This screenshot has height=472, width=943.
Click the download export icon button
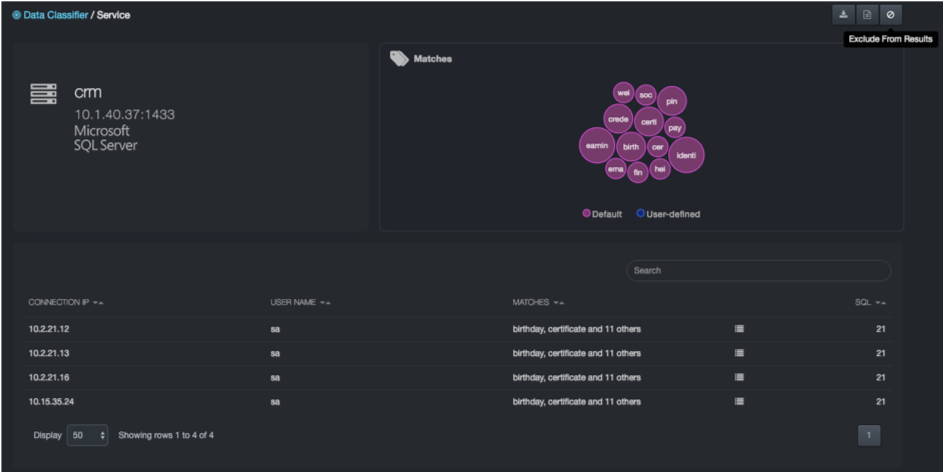[x=844, y=15]
